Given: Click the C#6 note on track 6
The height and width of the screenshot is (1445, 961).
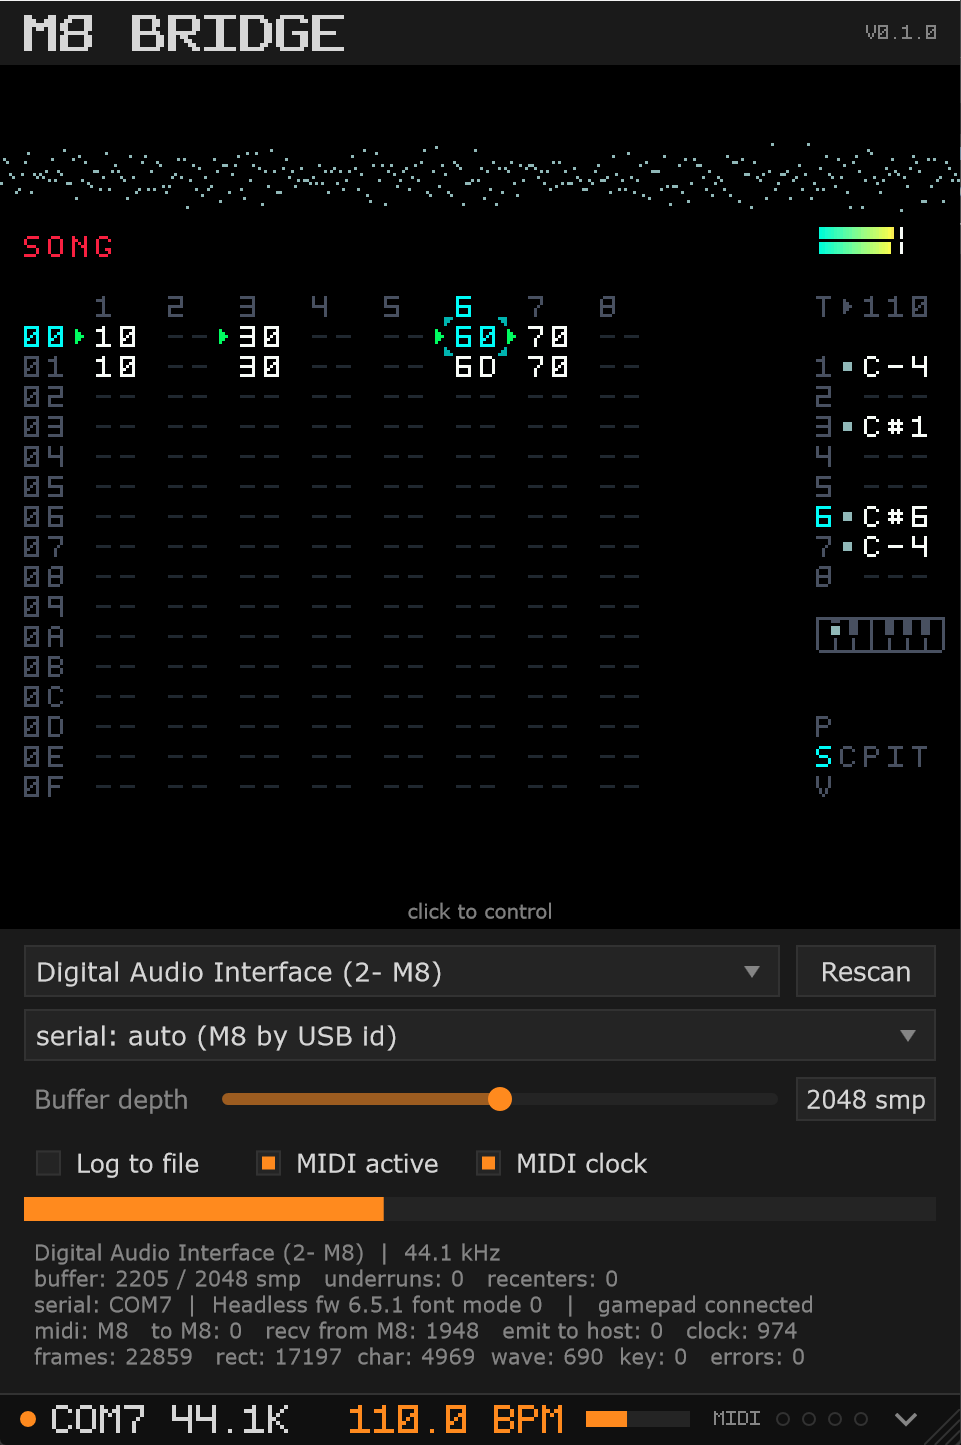Looking at the screenshot, I should click(895, 517).
